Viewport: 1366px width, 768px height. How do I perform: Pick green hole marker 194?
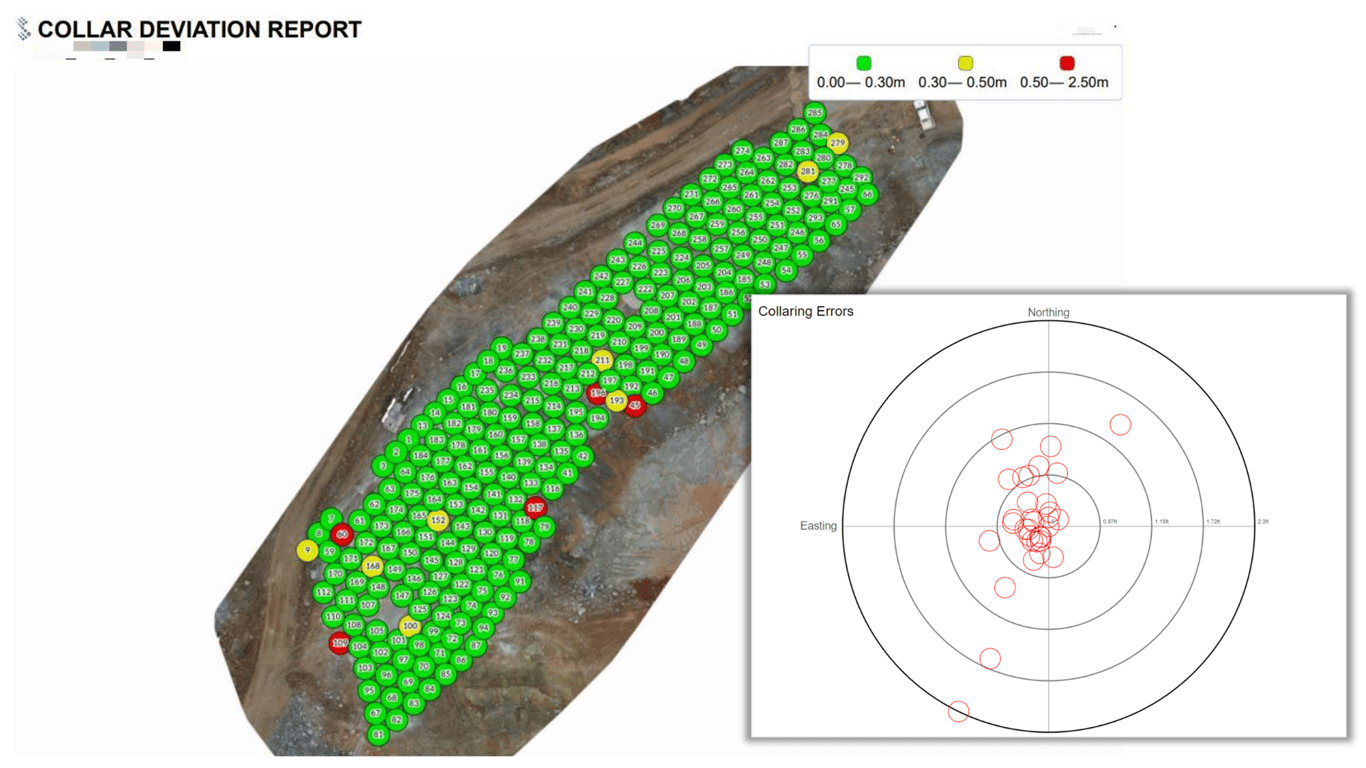click(x=597, y=418)
